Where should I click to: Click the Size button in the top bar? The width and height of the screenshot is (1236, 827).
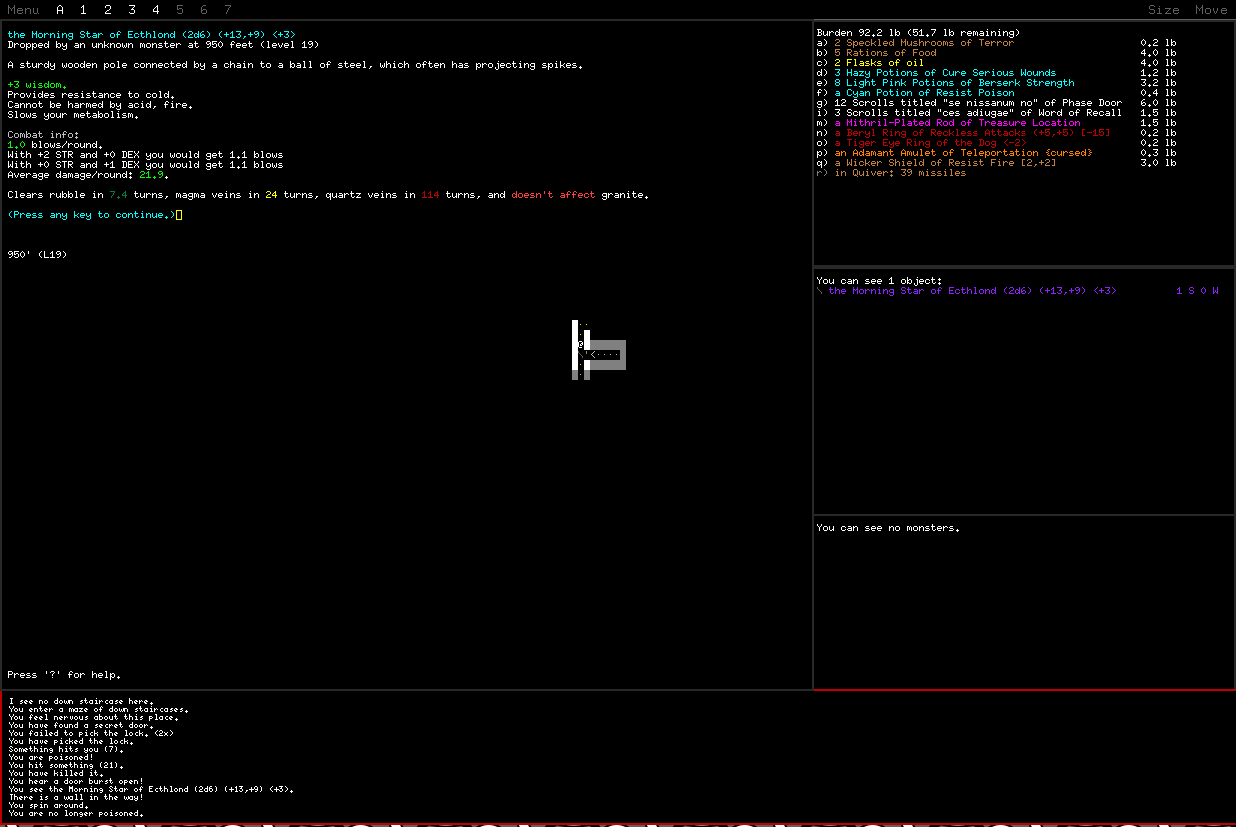click(x=1163, y=9)
